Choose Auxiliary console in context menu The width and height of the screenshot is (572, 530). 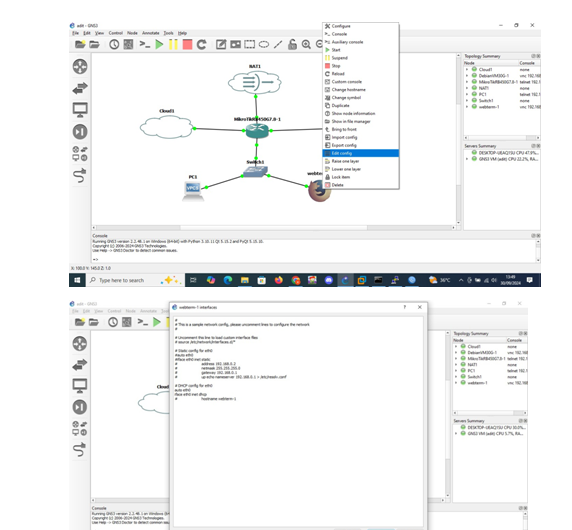(x=360, y=42)
